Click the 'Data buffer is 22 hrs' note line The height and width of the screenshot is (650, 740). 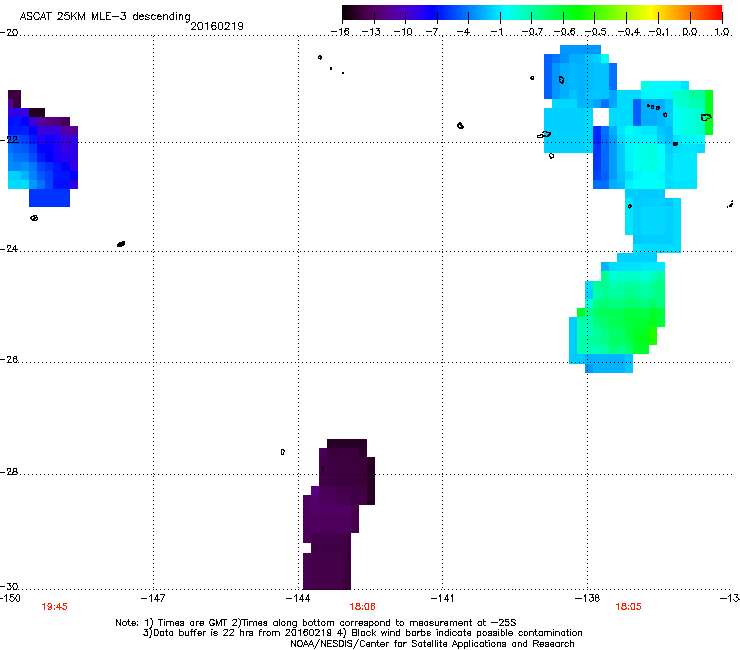click(362, 633)
